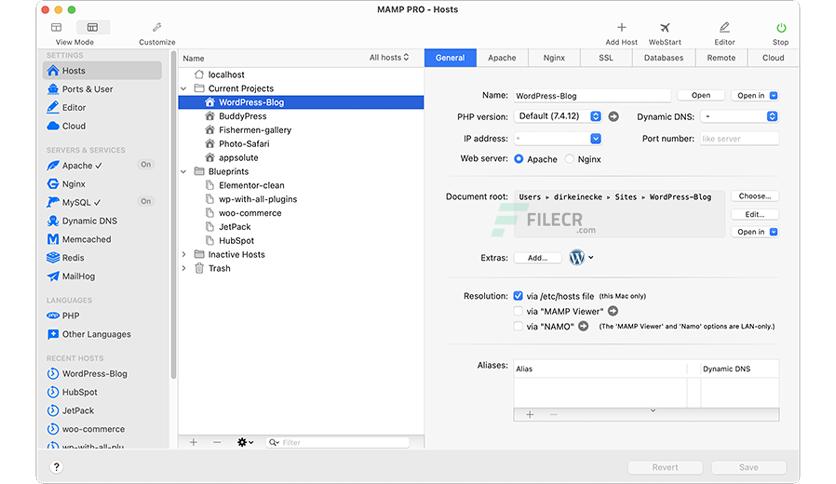Click the Port number field
This screenshot has width=836, height=484.
click(739, 139)
